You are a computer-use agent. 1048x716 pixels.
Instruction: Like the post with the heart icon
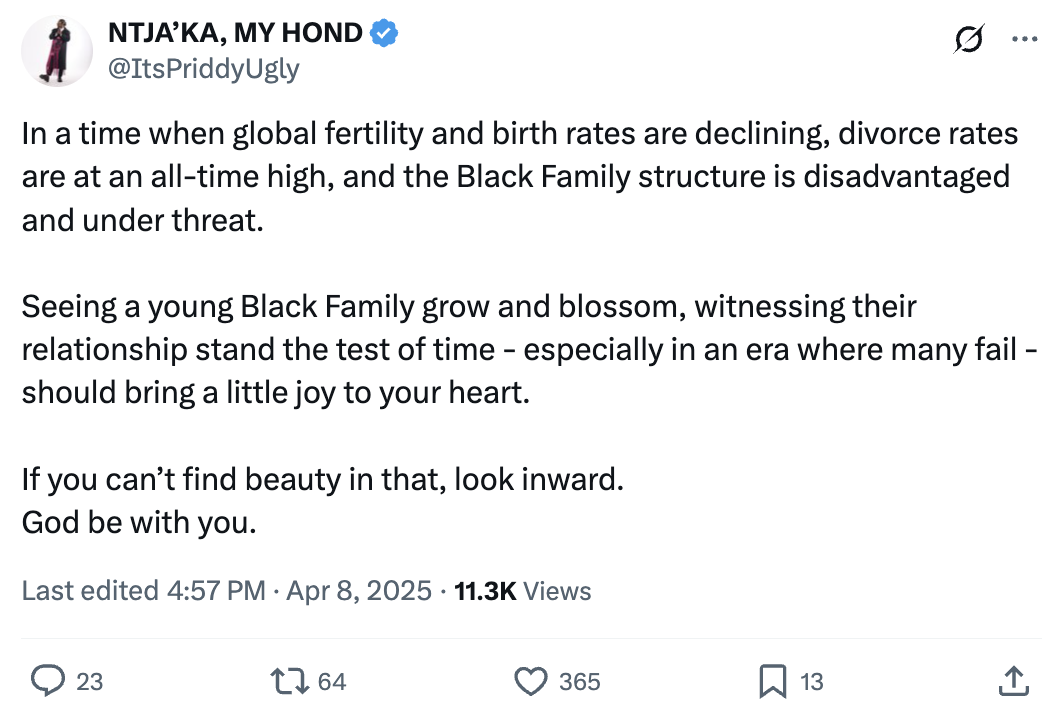tap(531, 681)
